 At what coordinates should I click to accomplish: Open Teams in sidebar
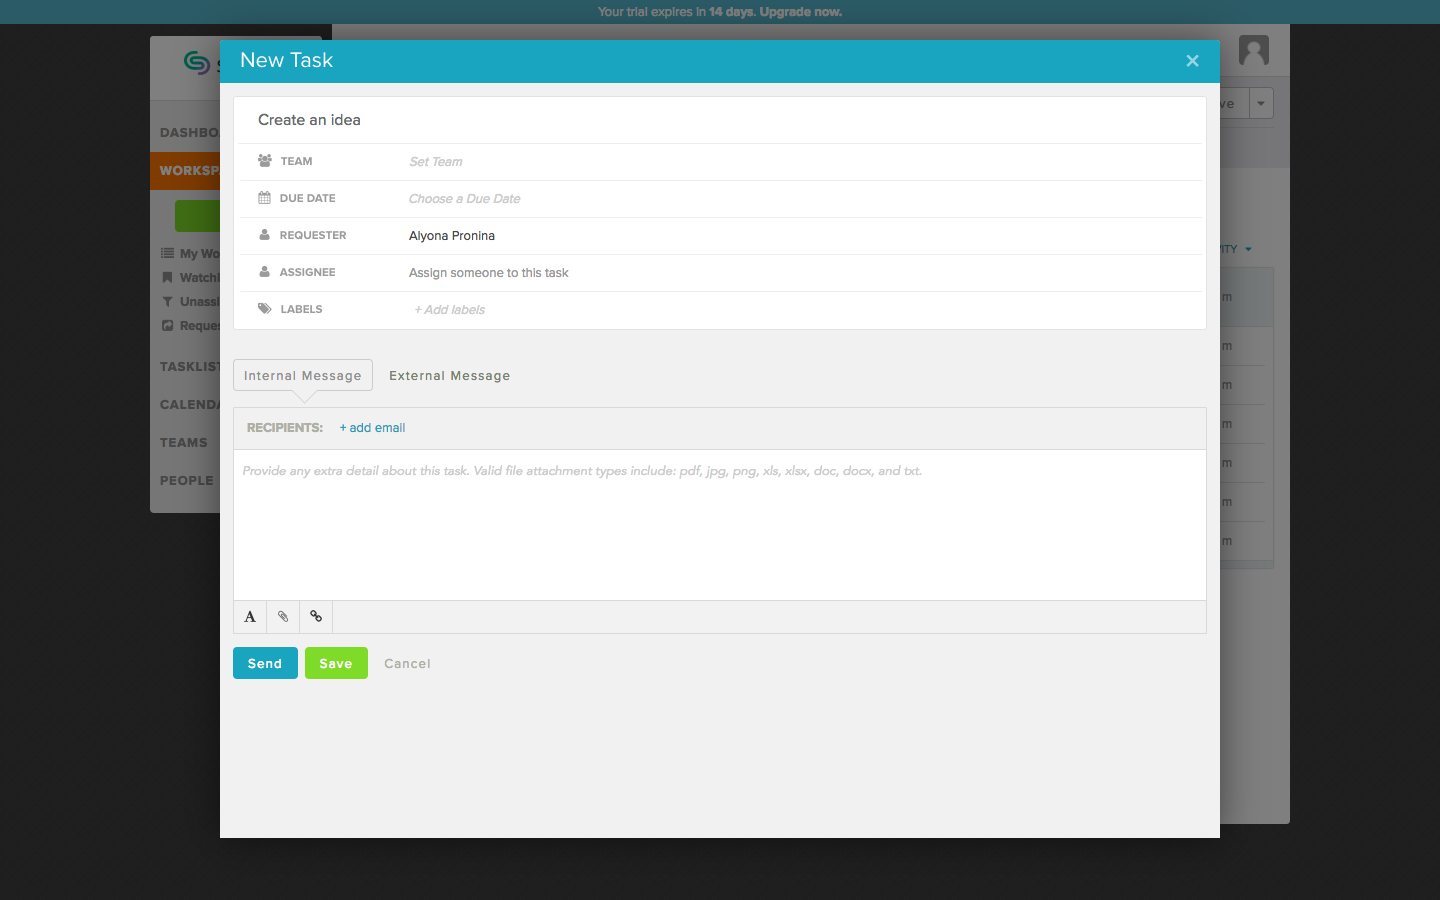[184, 442]
